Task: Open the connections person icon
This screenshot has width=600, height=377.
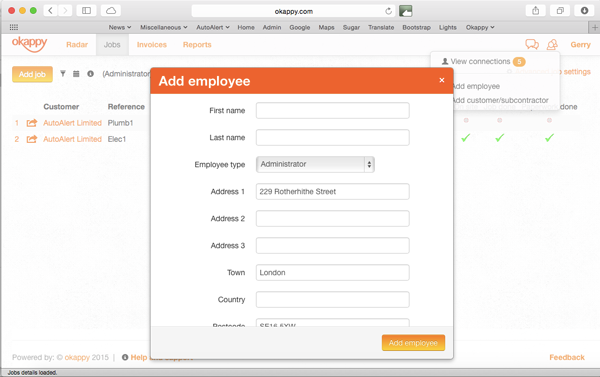Action: [552, 45]
